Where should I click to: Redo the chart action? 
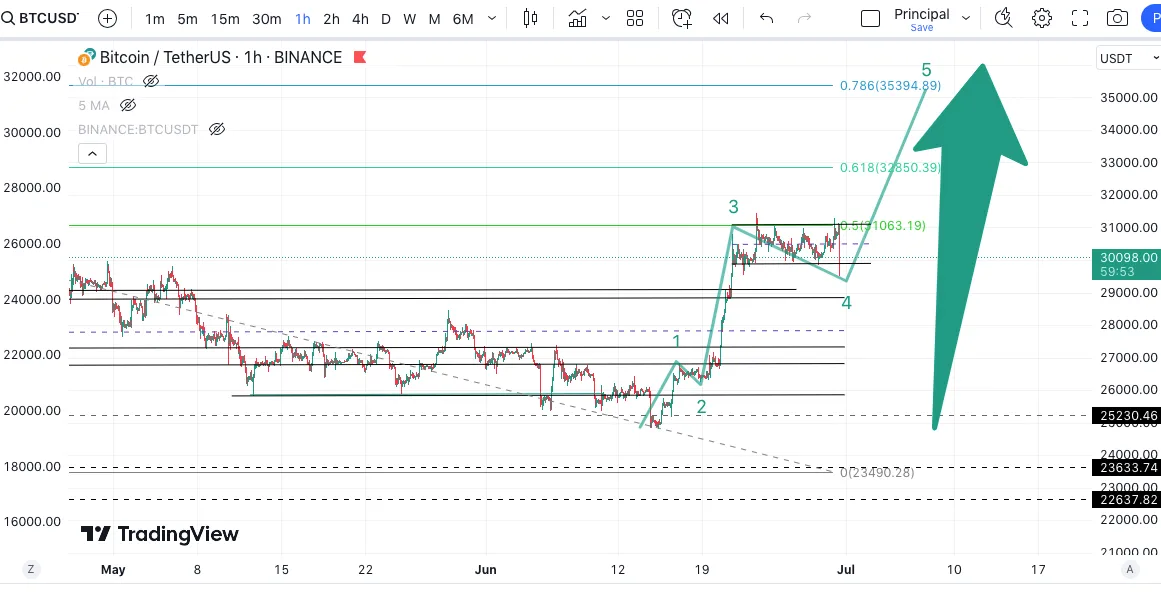804,18
